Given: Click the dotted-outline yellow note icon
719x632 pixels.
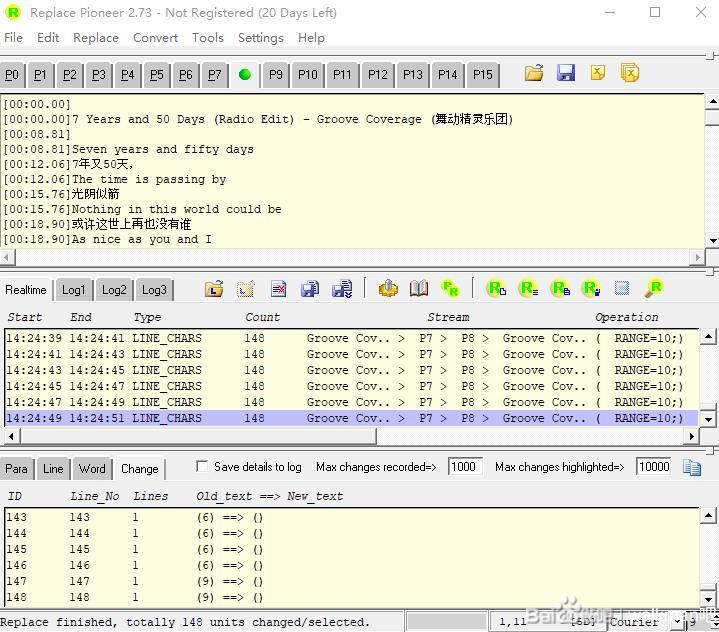Looking at the screenshot, I should 246,289.
